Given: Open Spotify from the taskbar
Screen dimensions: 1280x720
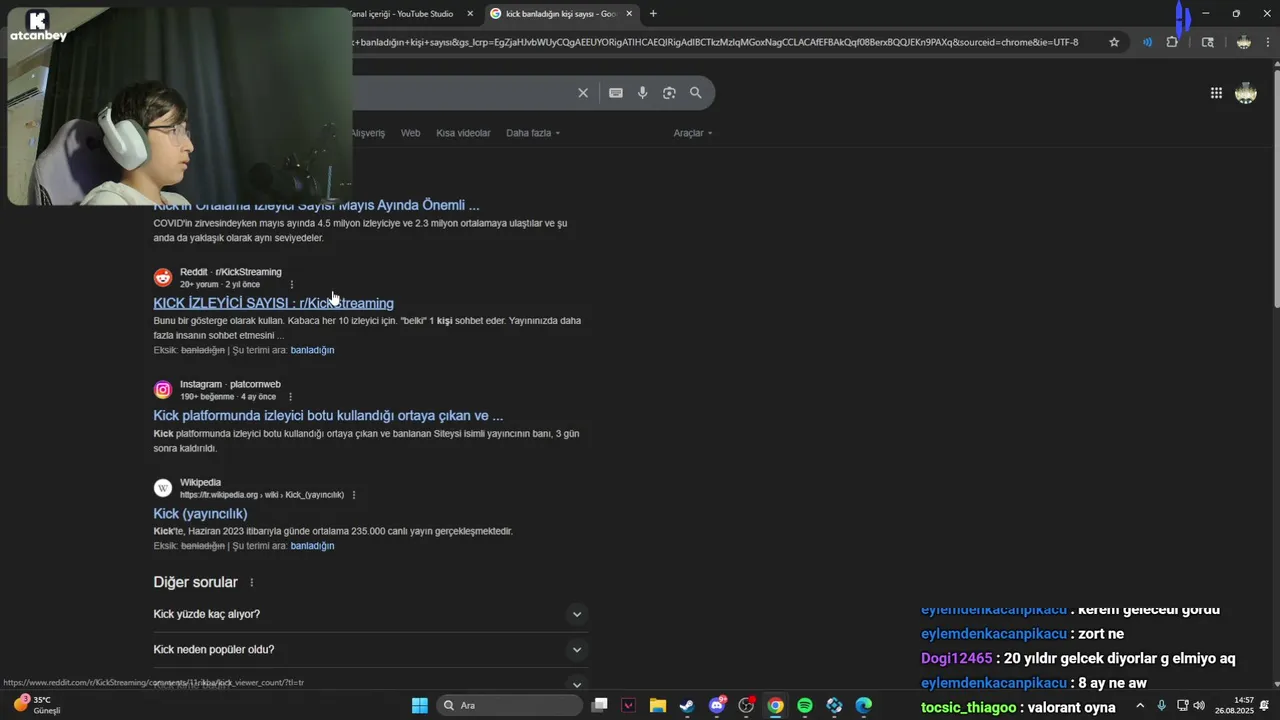Looking at the screenshot, I should (x=805, y=705).
